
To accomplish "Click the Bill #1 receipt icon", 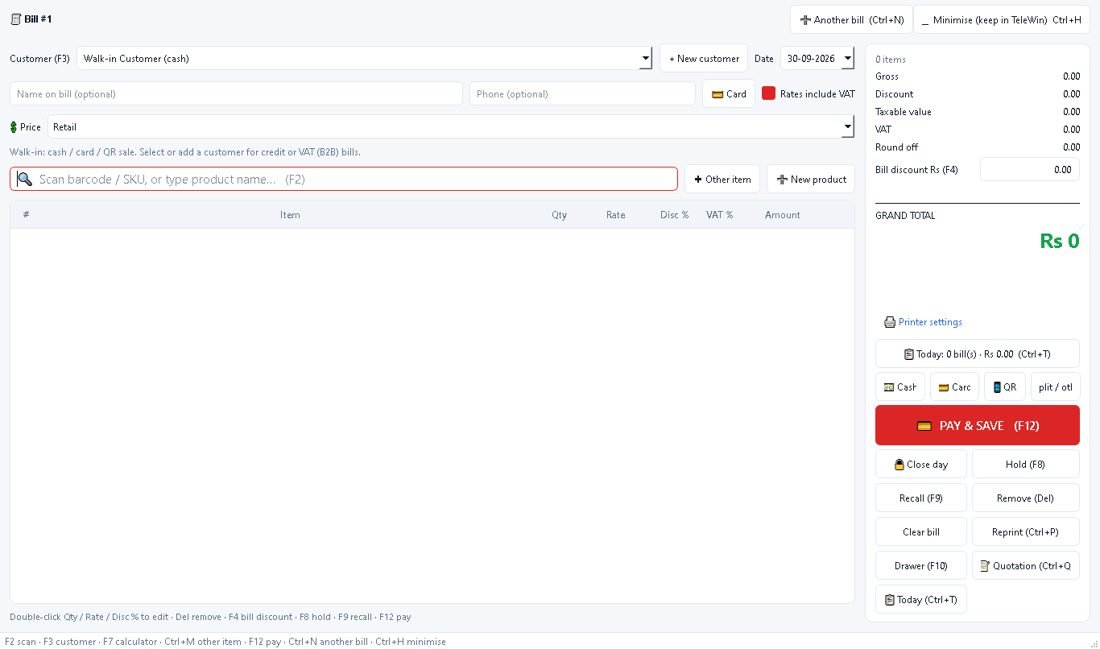I will [16, 19].
